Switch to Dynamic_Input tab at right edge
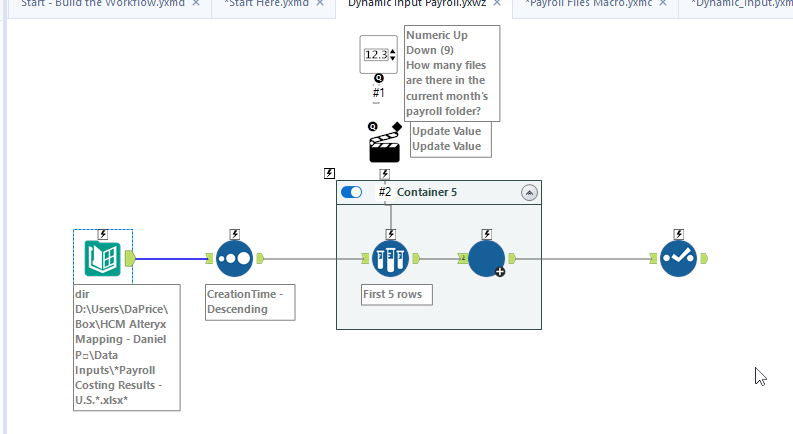The image size is (793, 434). [741, 3]
